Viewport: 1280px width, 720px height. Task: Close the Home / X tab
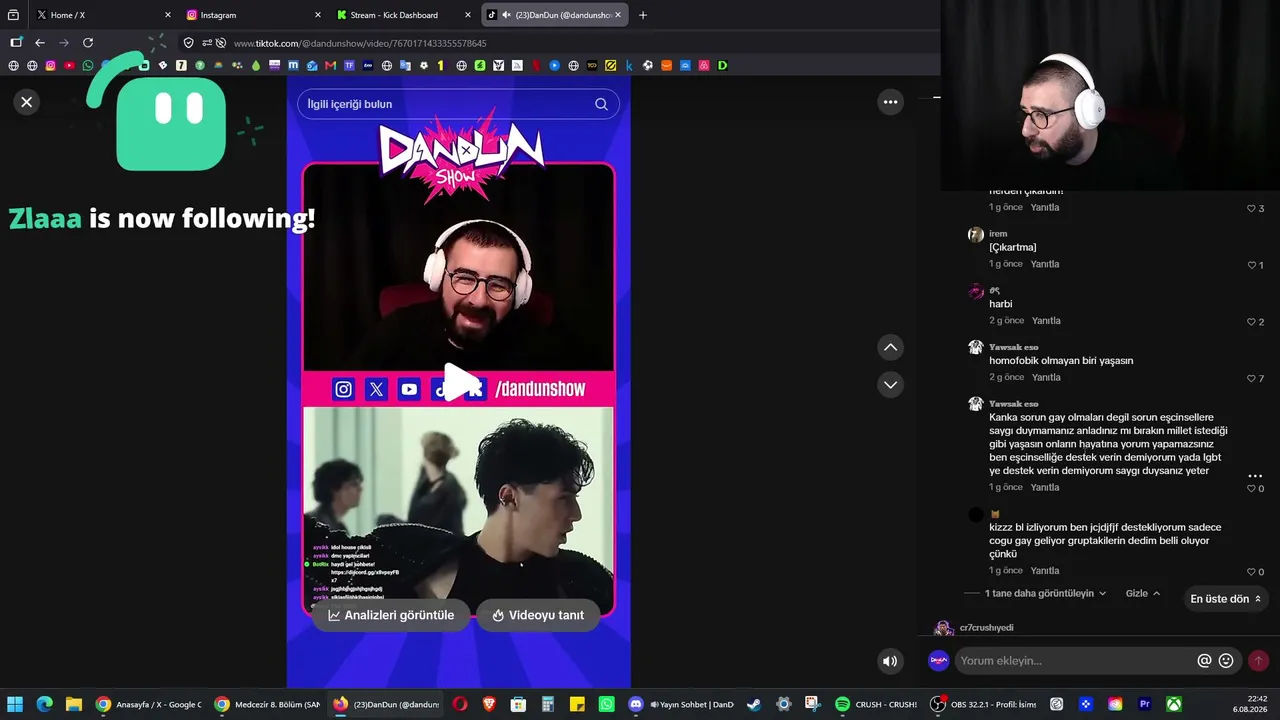(167, 15)
